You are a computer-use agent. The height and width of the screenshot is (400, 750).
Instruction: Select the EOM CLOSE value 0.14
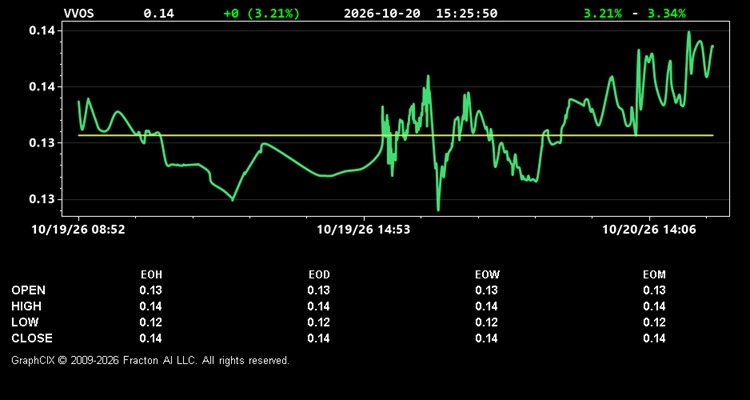coord(654,338)
